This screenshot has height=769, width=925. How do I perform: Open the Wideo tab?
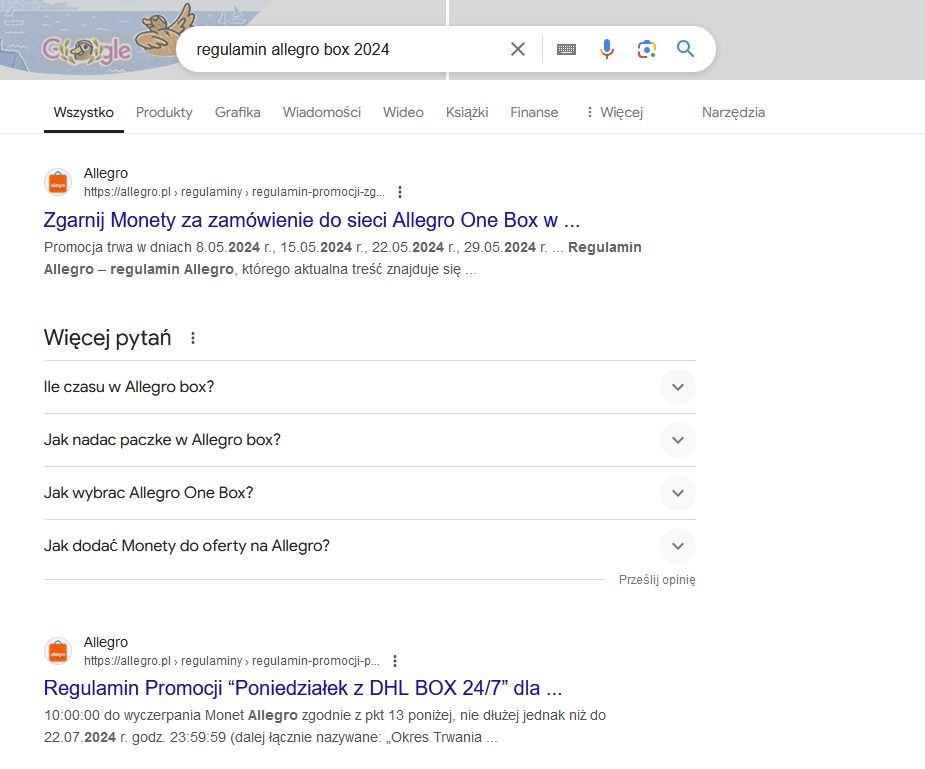[403, 112]
